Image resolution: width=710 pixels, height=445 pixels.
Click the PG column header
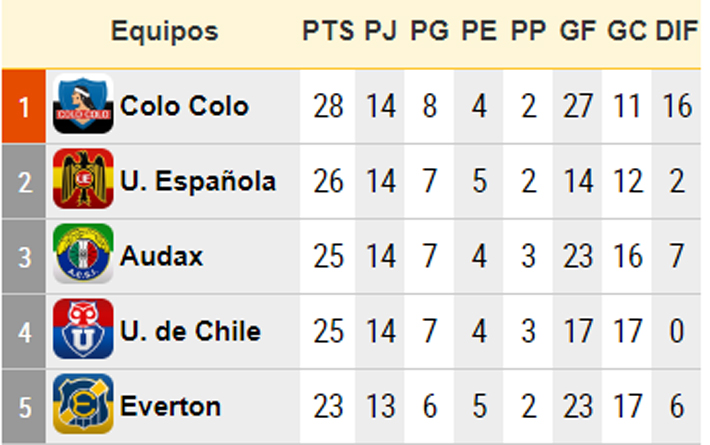(429, 31)
